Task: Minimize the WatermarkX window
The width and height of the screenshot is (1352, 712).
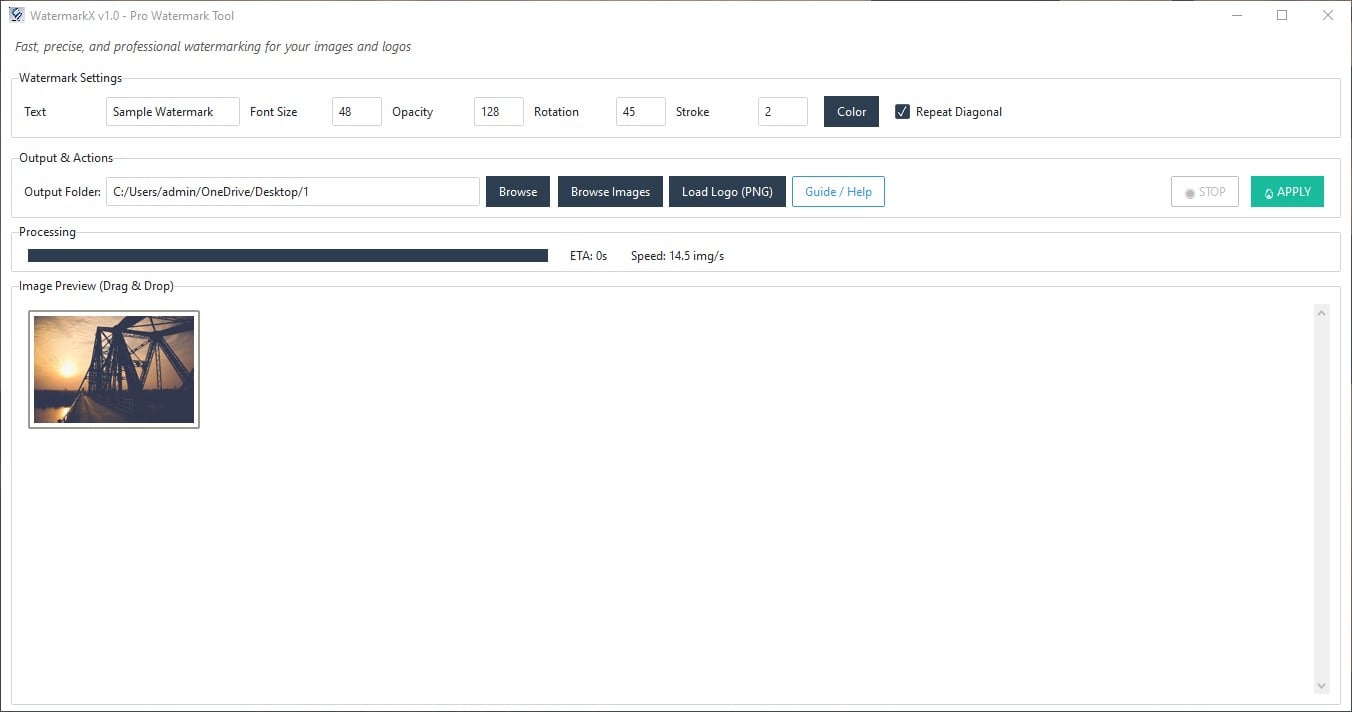Action: (1237, 16)
